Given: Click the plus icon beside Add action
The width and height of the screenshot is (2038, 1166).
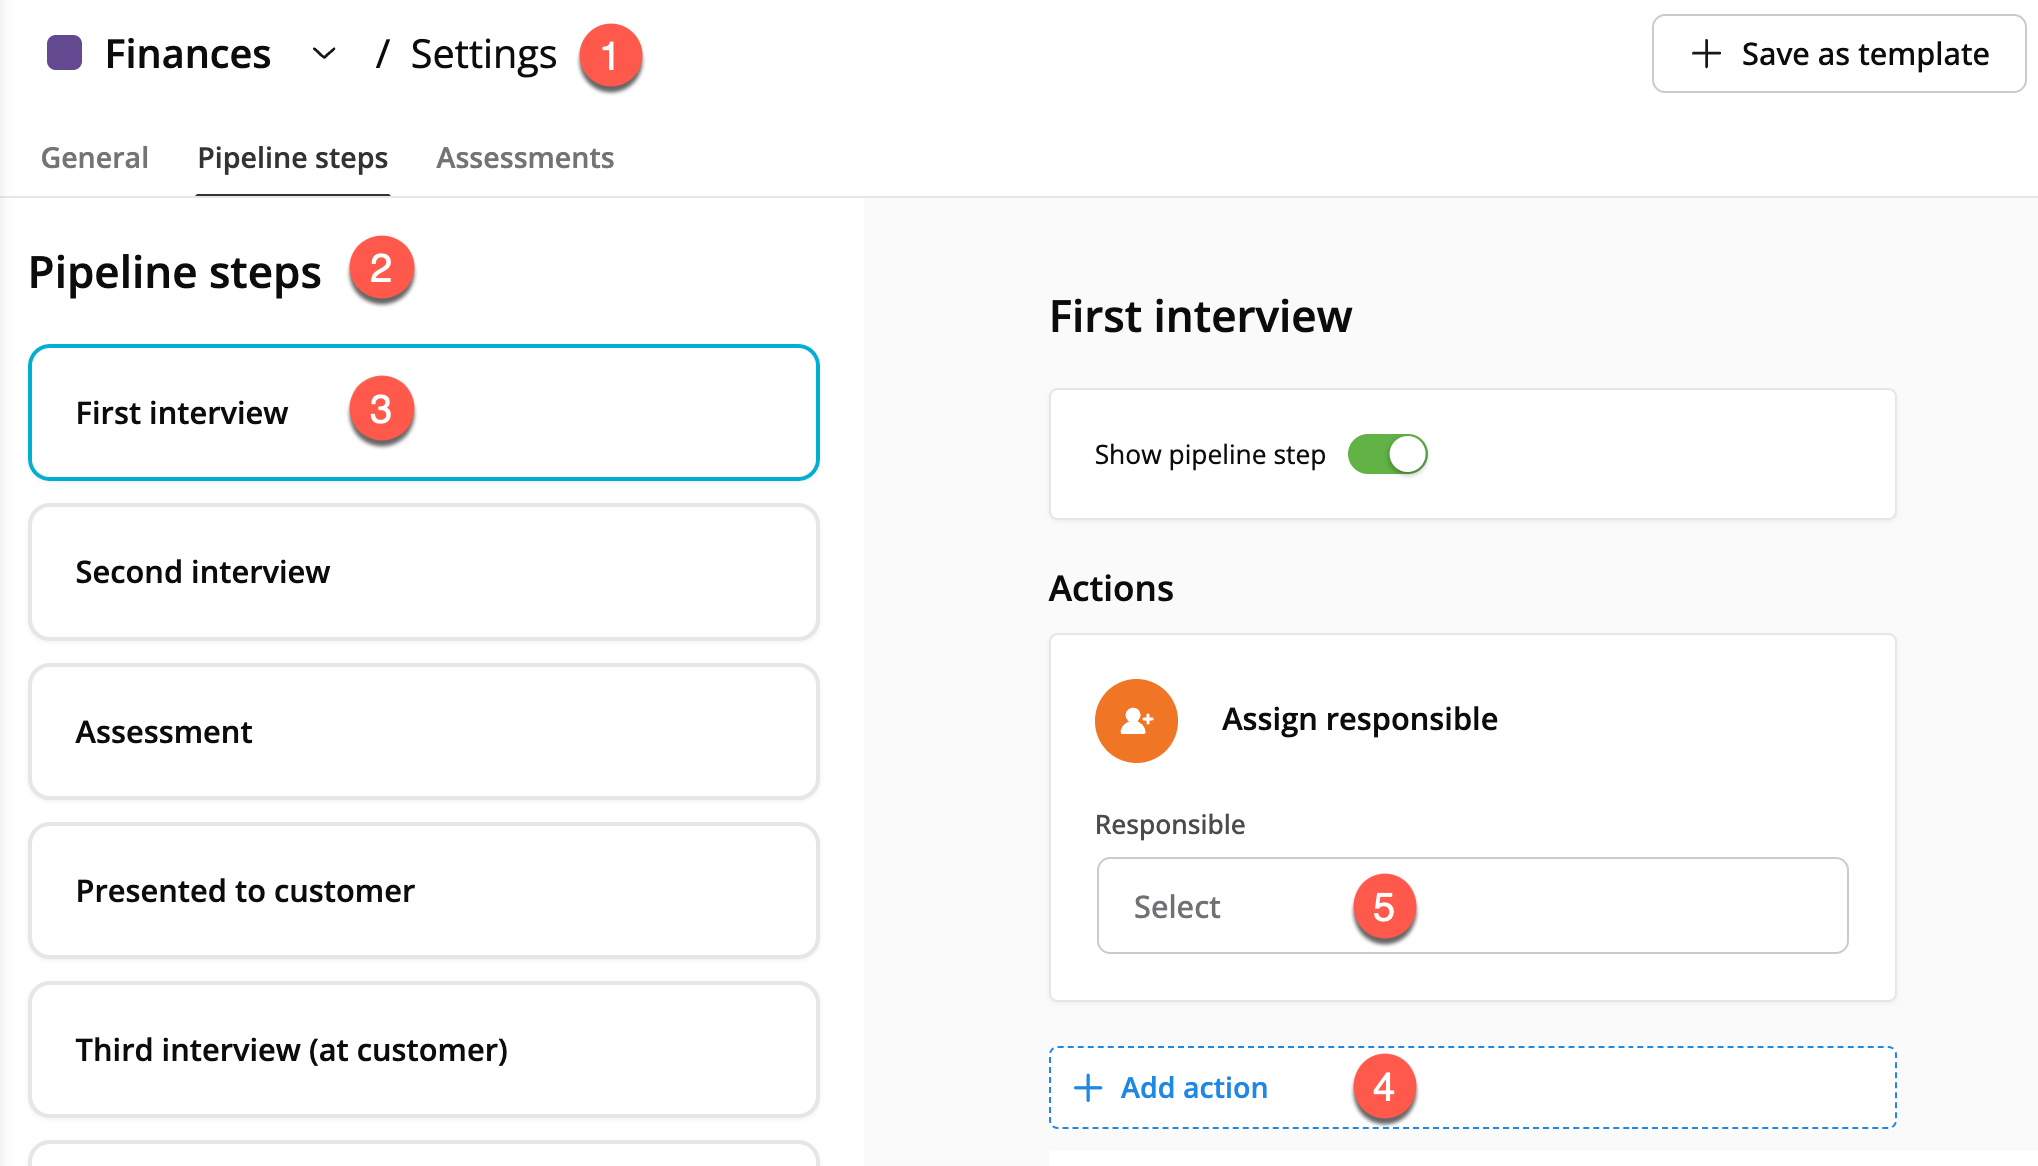Looking at the screenshot, I should click(x=1088, y=1087).
